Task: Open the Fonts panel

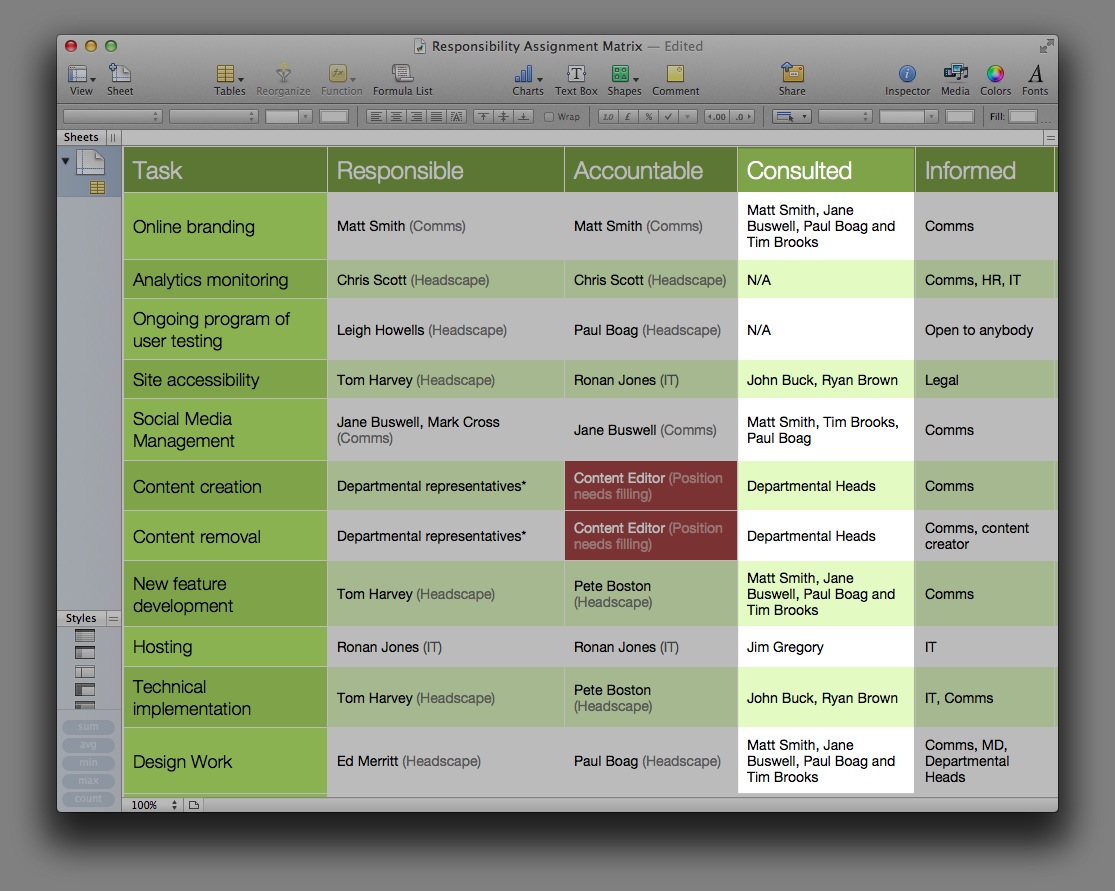Action: [x=1035, y=80]
